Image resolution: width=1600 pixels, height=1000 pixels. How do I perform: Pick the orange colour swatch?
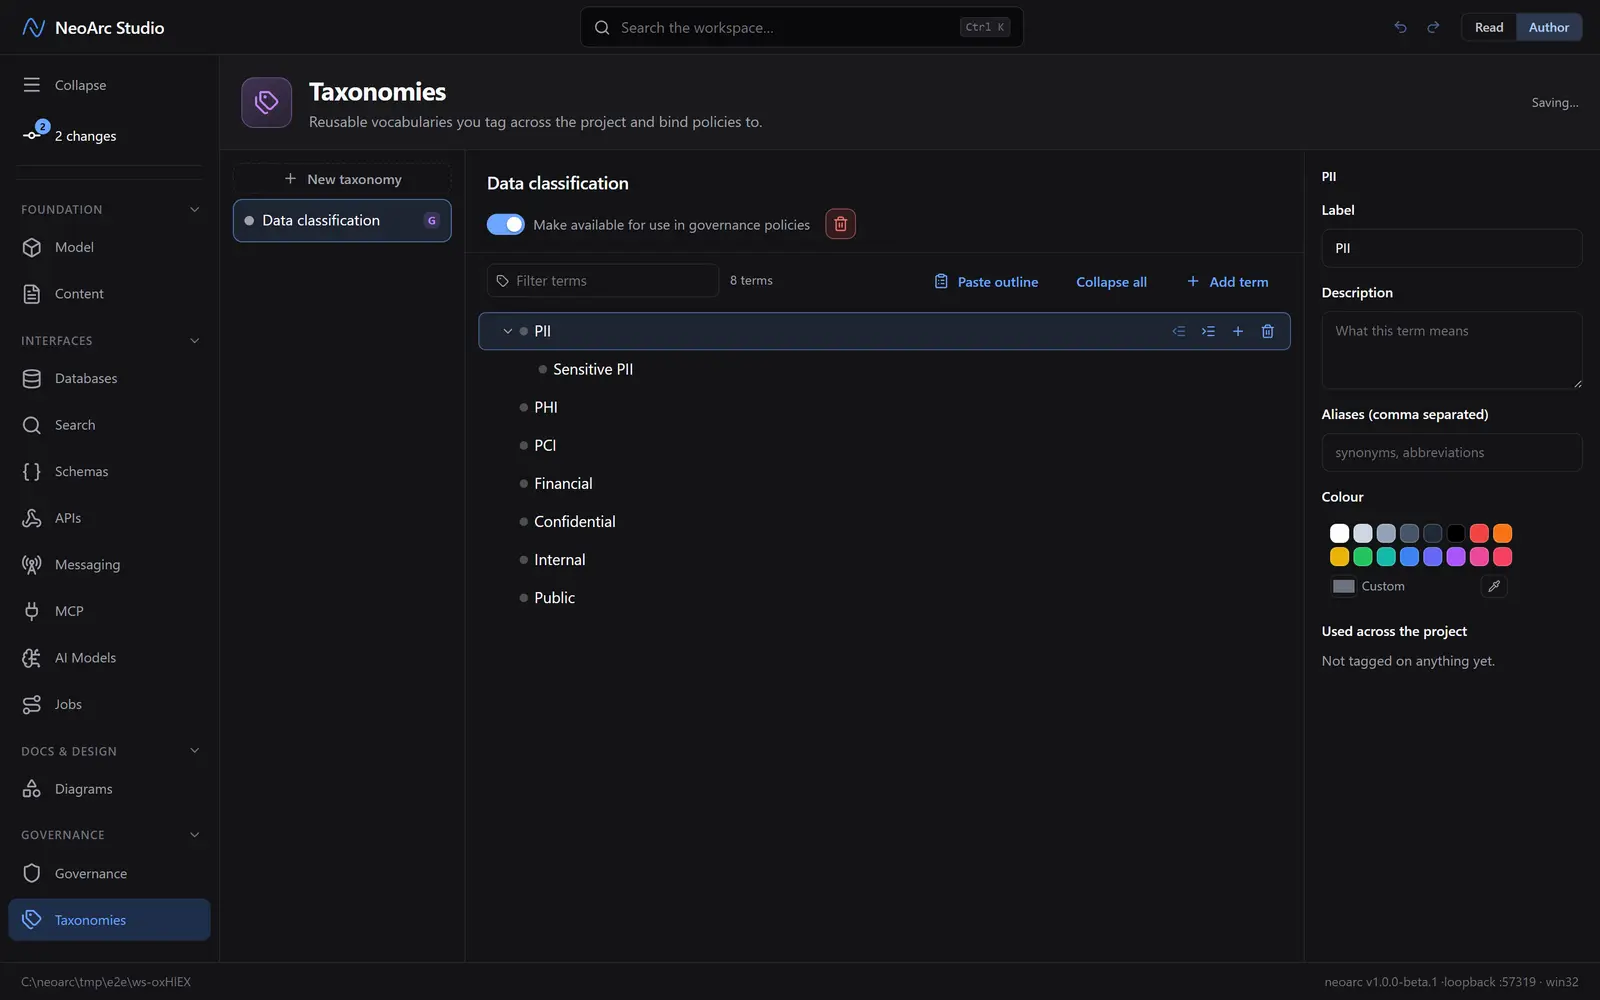pyautogui.click(x=1502, y=533)
